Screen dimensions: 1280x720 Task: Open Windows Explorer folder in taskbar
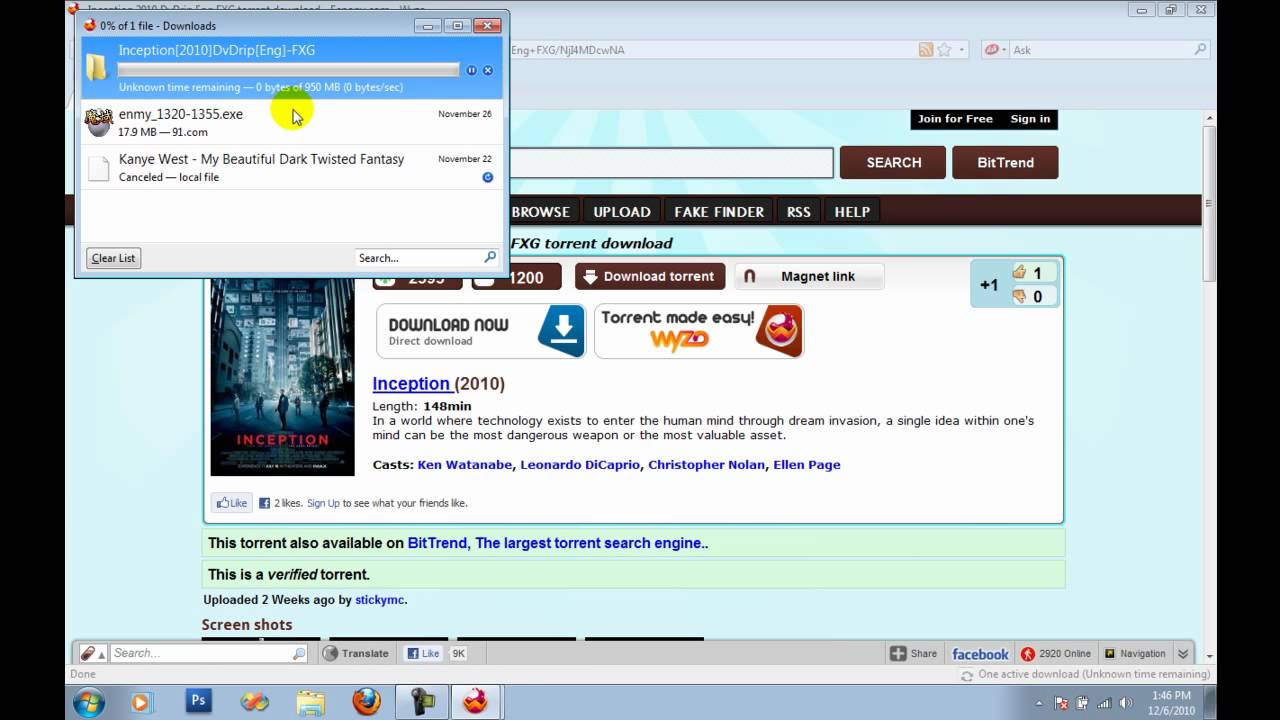[x=310, y=701]
